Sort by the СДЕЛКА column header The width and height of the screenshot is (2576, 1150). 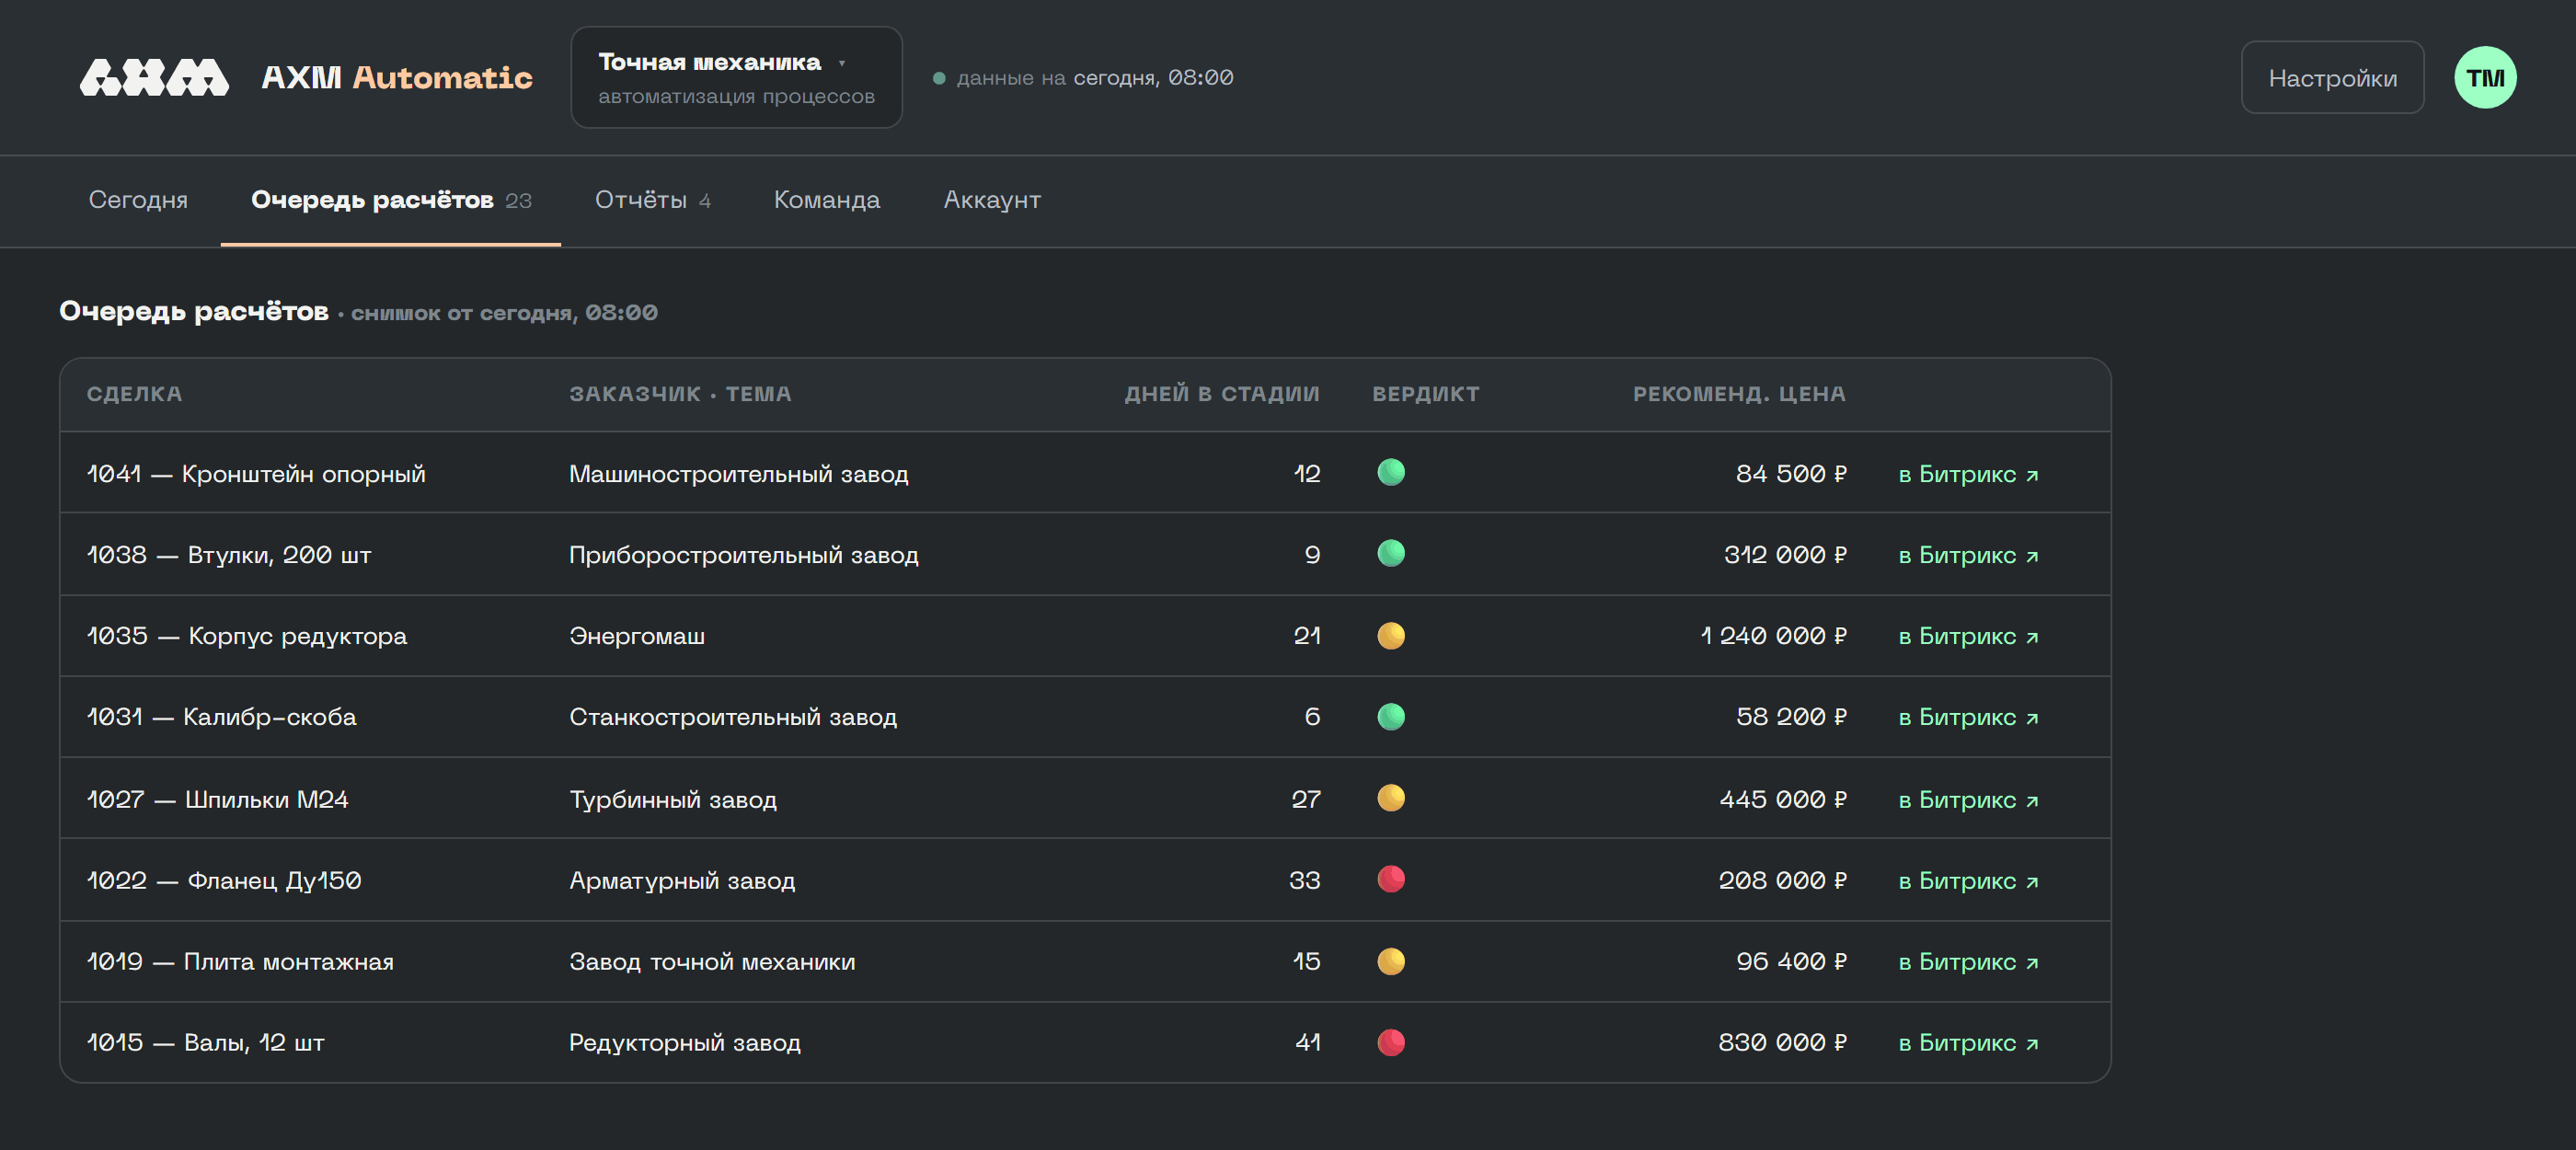(x=134, y=394)
